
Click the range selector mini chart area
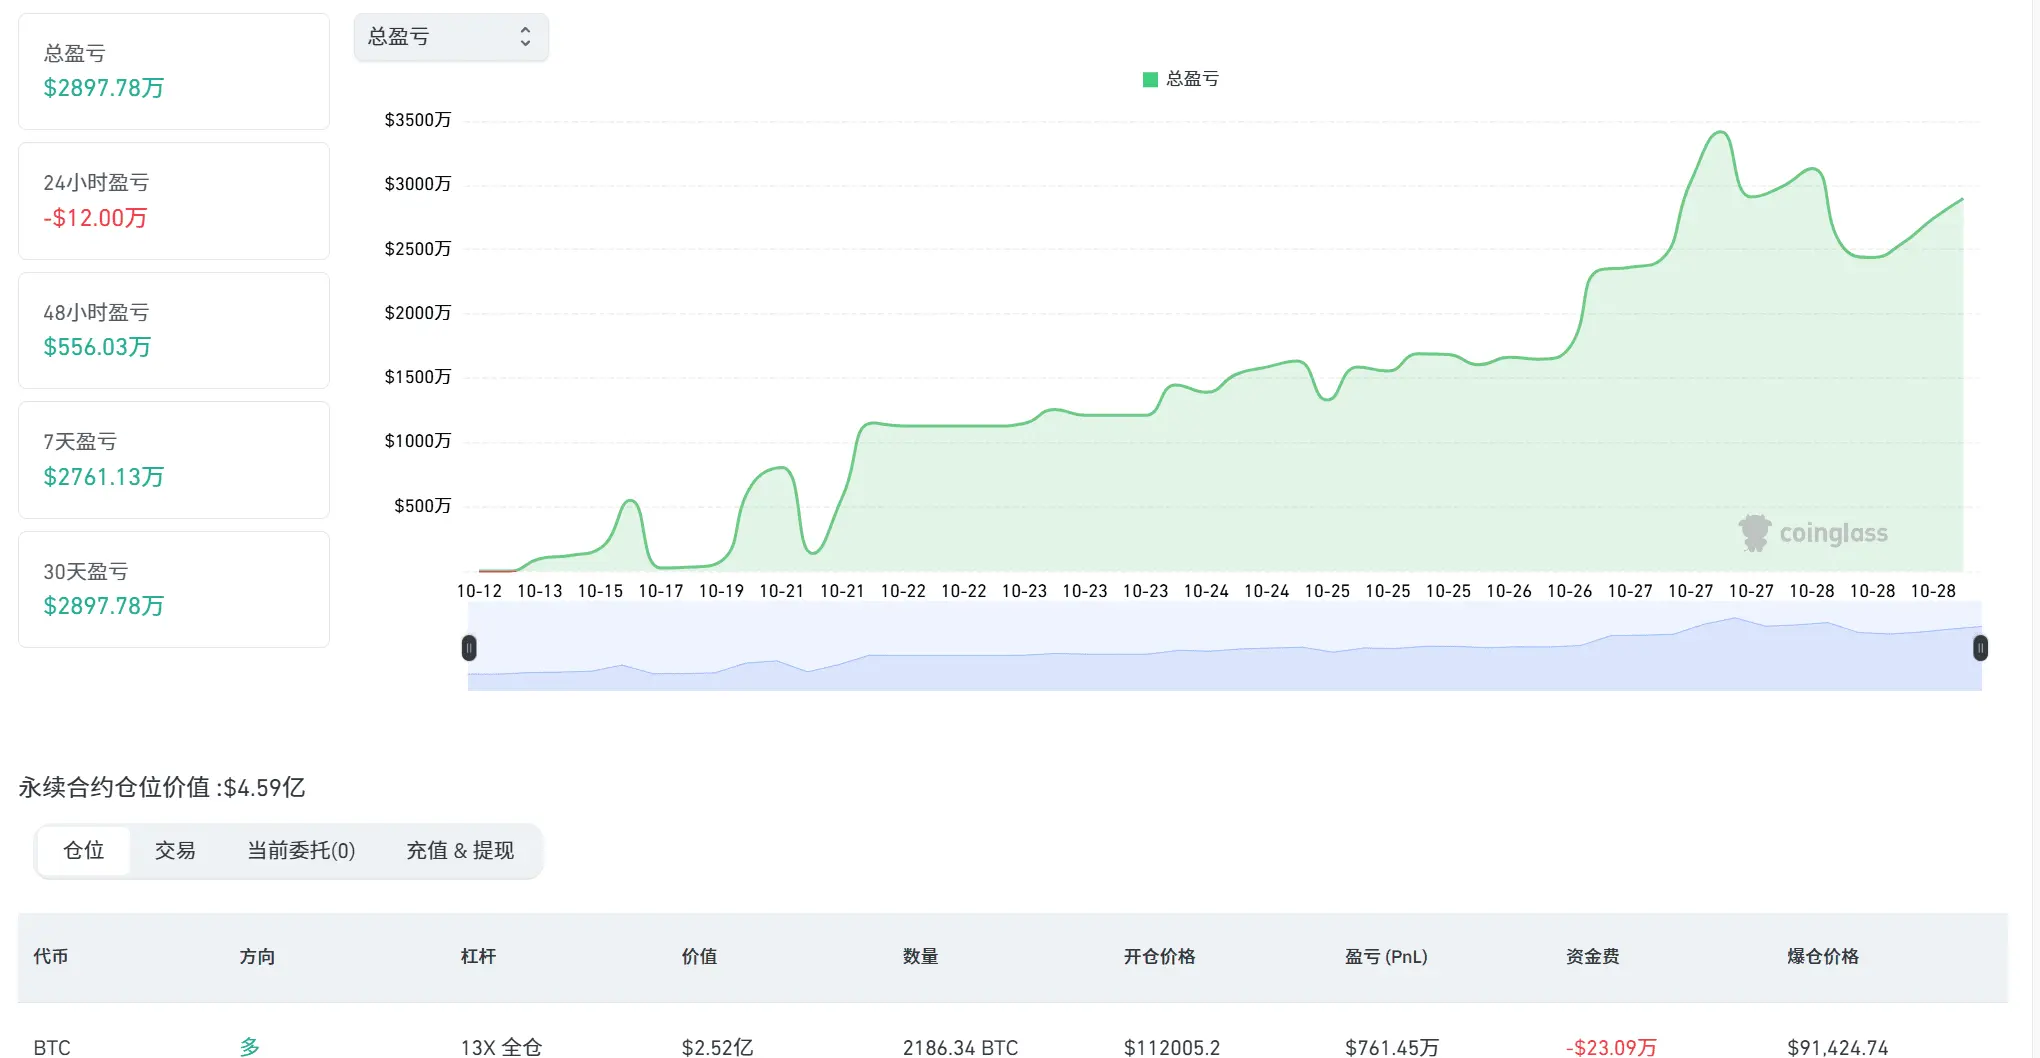pyautogui.click(x=1224, y=648)
